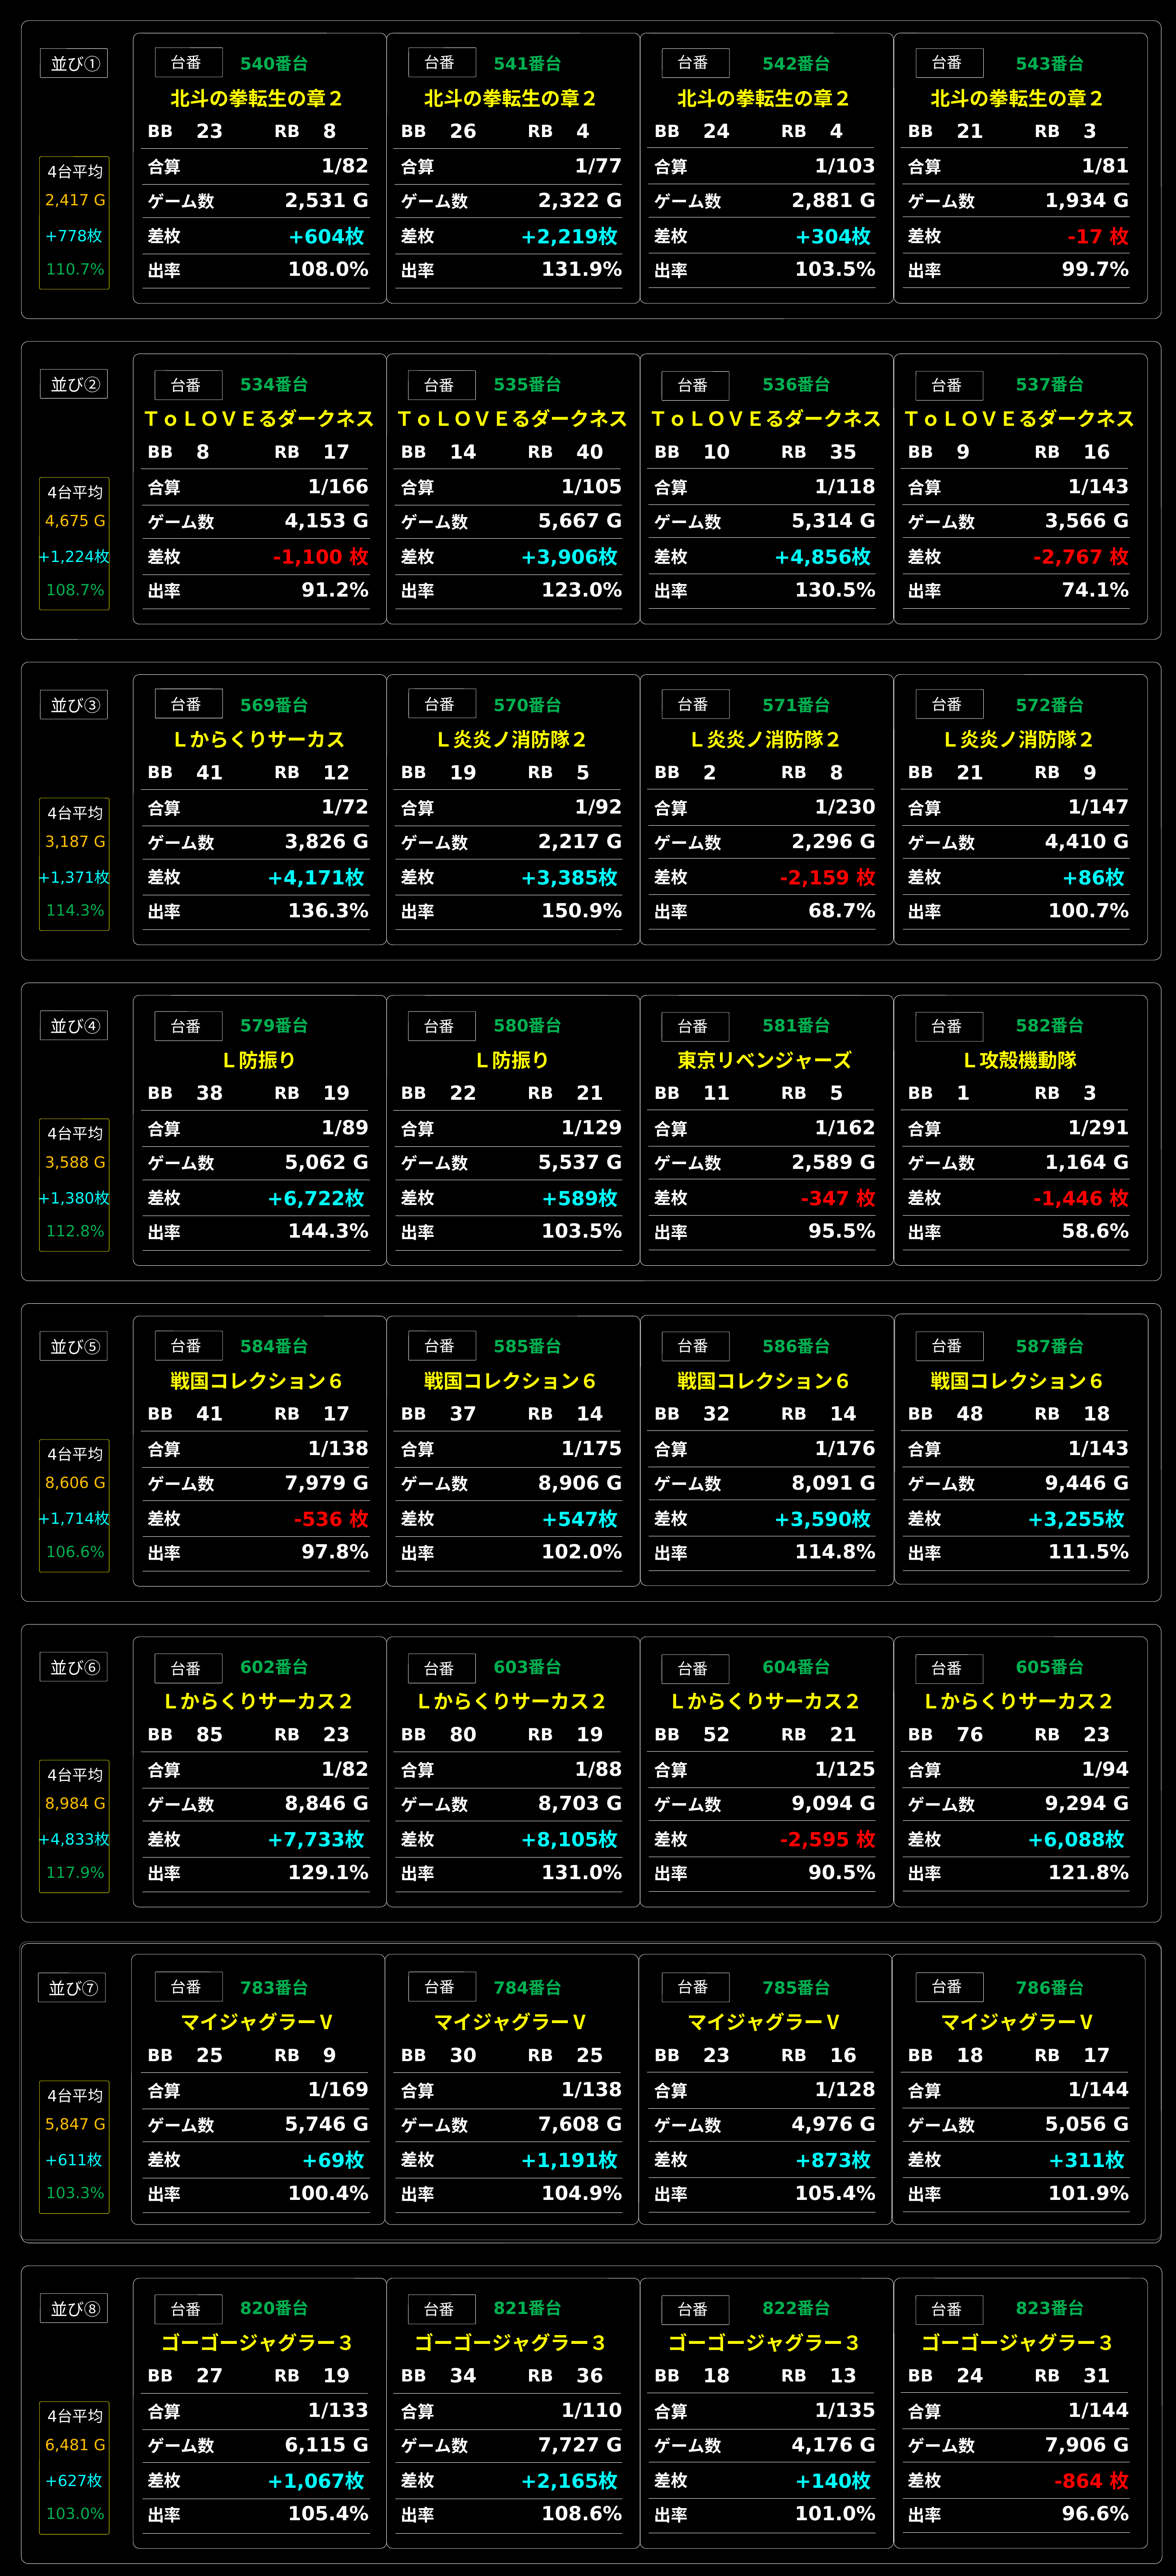Click the 7,608 G game count
1176x2576 pixels.
click(x=580, y=2125)
